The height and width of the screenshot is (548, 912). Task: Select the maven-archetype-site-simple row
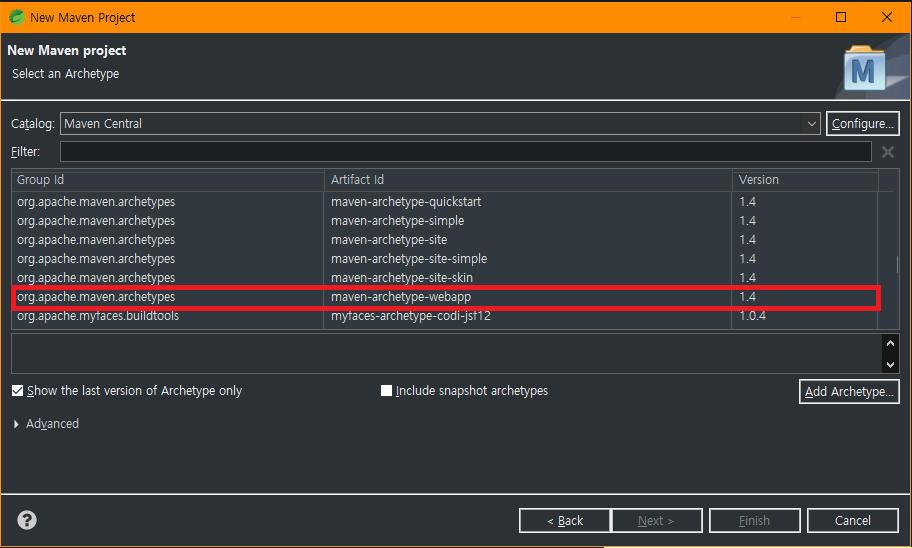444,259
